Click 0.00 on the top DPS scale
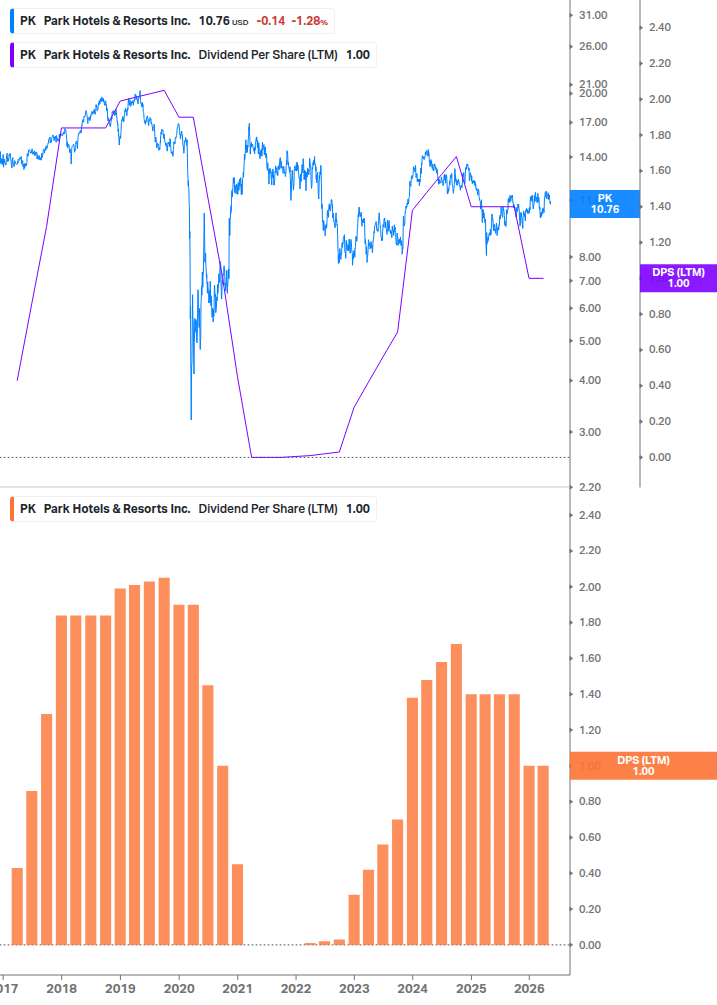Viewport: 717px width, 1005px height. (x=660, y=457)
